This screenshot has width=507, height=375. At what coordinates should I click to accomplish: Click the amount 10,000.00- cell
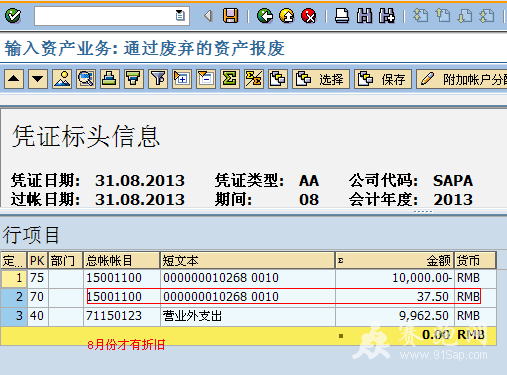pos(395,278)
